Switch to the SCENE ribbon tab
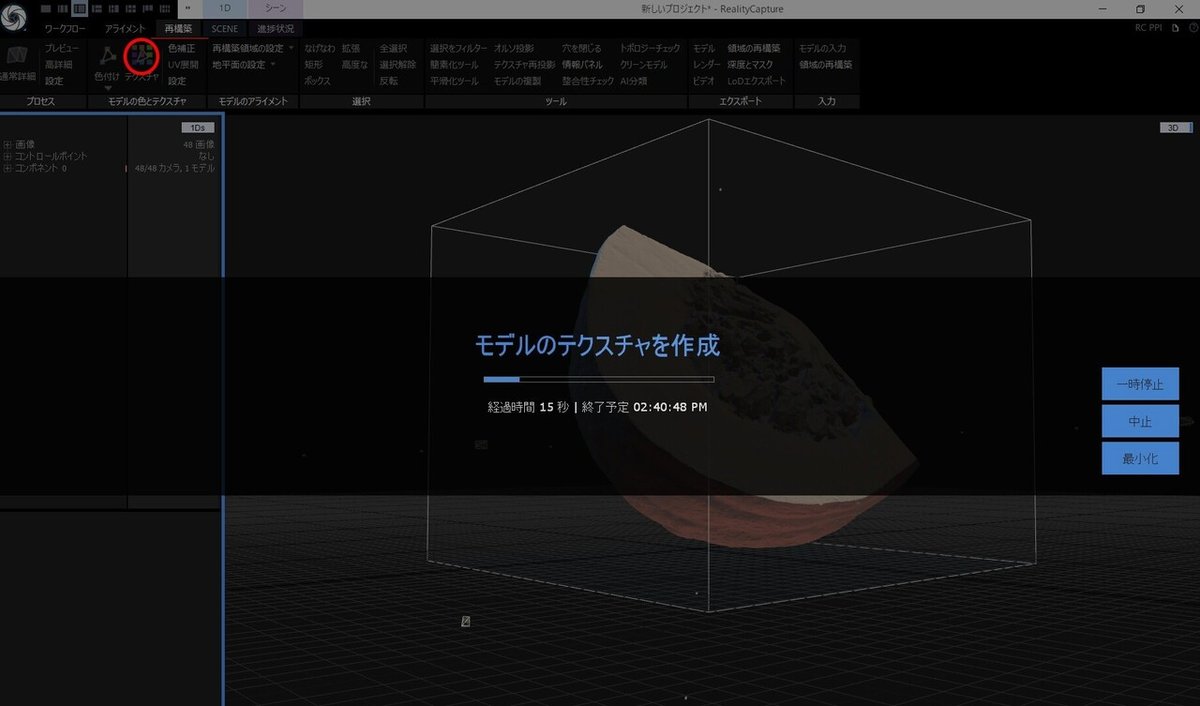The width and height of the screenshot is (1200, 706). tap(223, 28)
